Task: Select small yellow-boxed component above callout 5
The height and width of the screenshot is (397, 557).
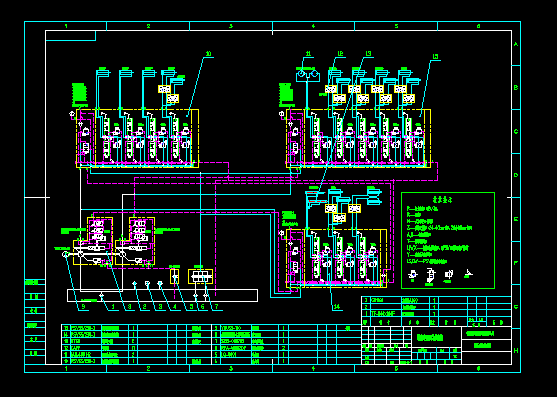Action: [174, 277]
